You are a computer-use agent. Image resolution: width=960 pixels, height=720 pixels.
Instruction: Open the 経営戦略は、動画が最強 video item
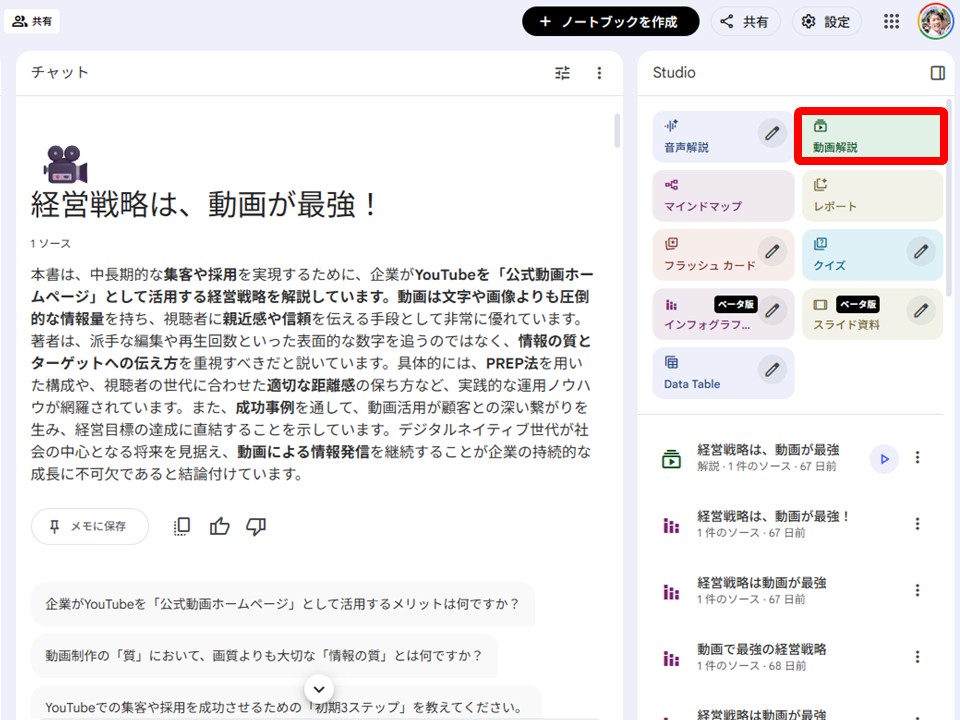[x=768, y=457]
